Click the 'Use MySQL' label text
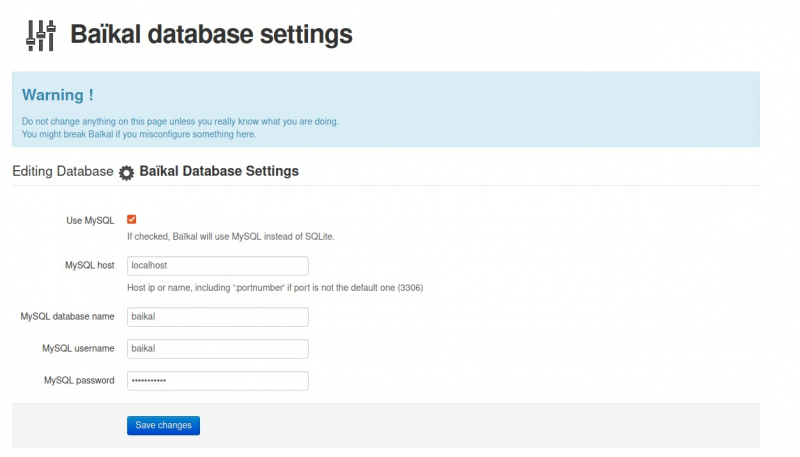The width and height of the screenshot is (800, 457). click(90, 220)
